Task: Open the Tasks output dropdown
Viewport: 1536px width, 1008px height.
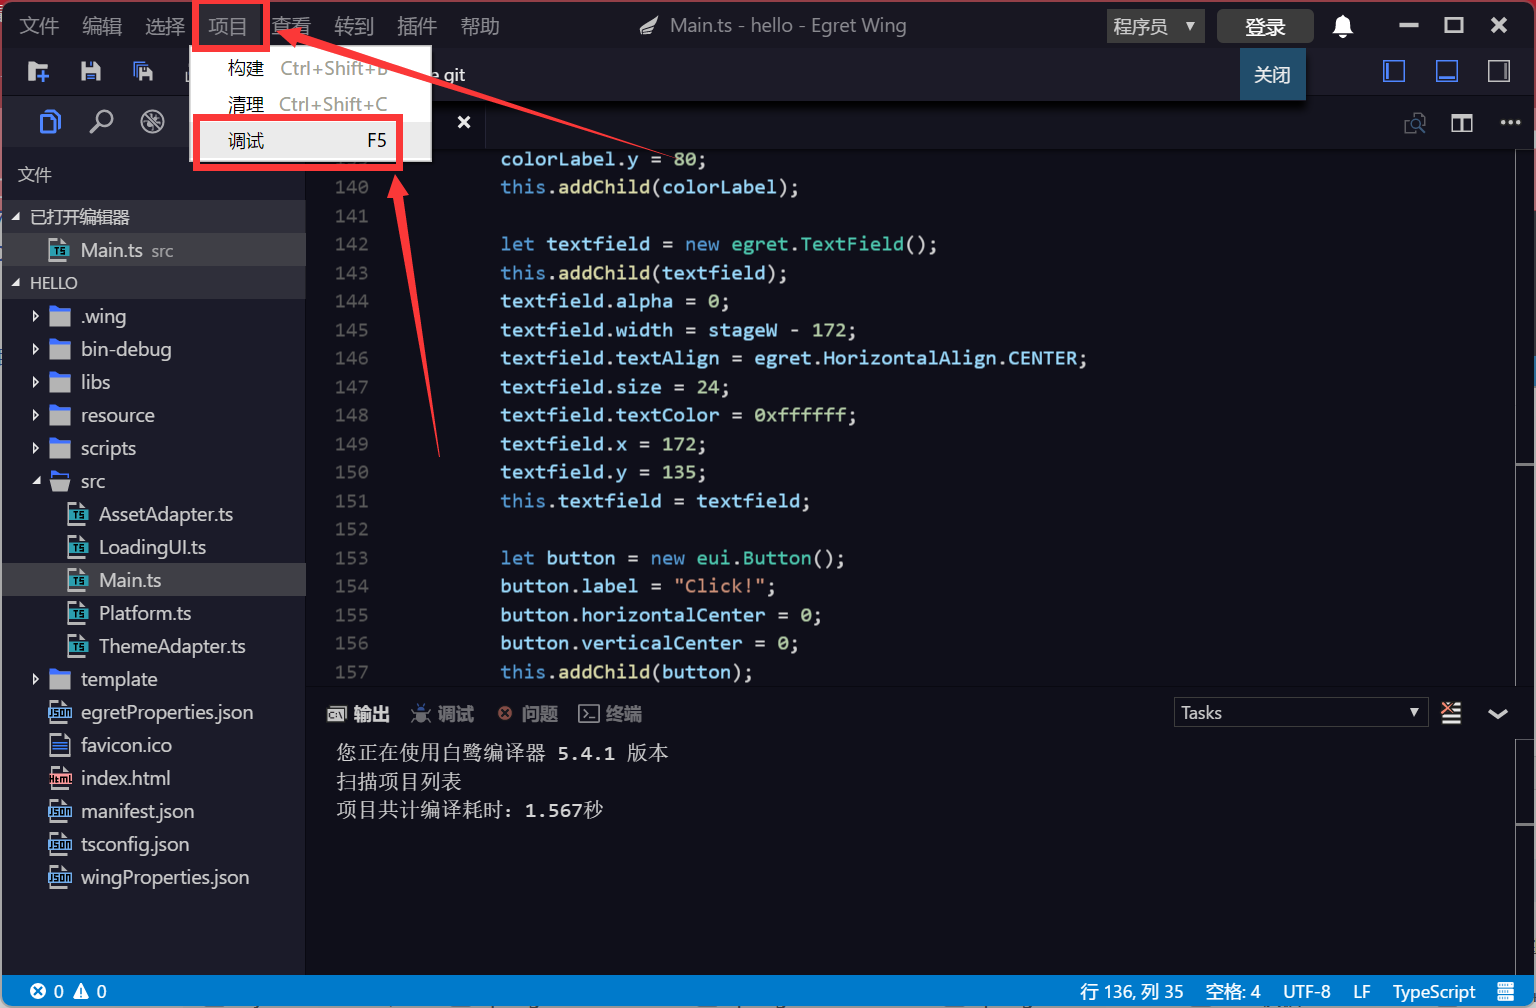Action: [1301, 713]
